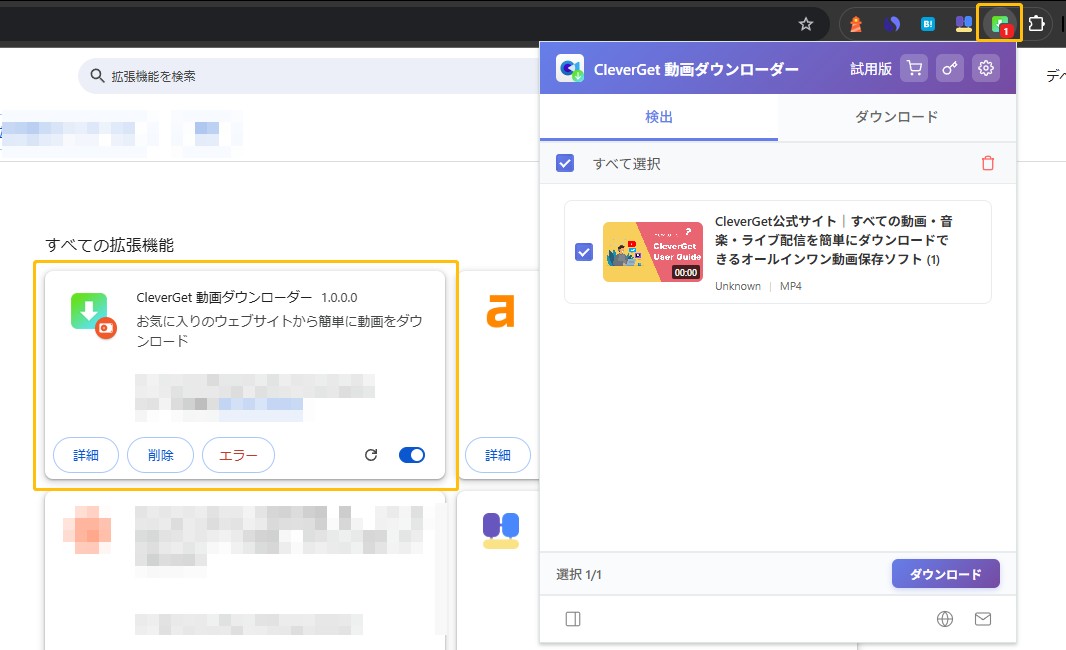Viewport: 1066px width, 650px height.
Task: Click the bookmark star icon in address bar
Action: coord(806,24)
